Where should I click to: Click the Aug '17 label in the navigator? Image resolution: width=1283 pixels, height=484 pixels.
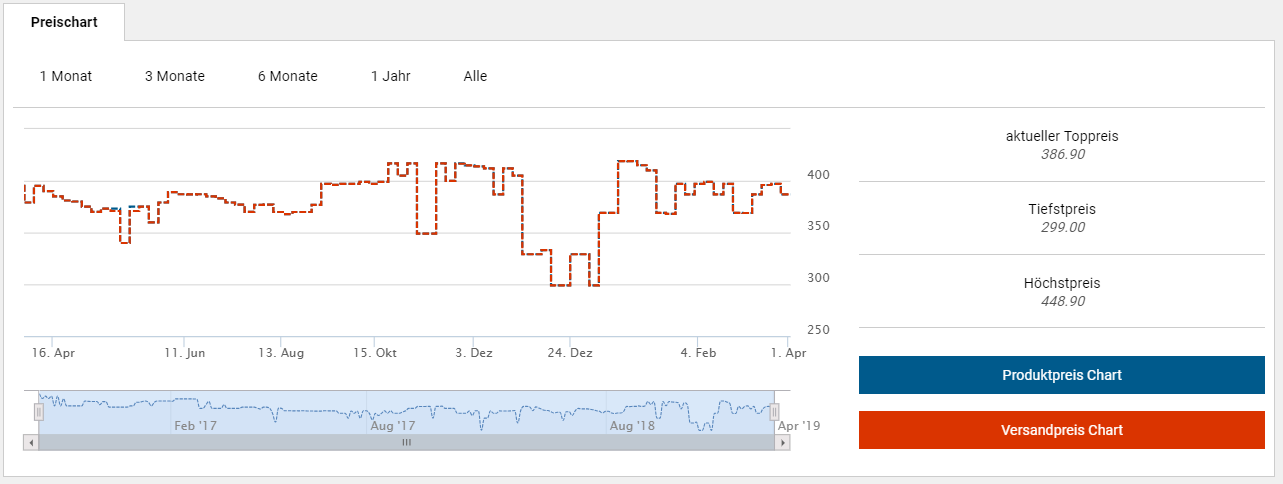[x=393, y=425]
